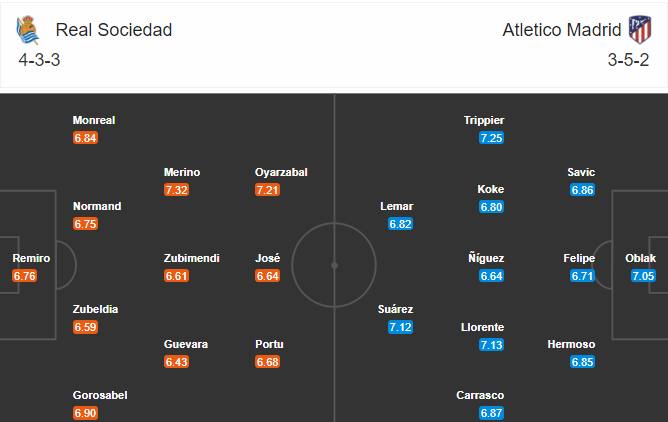Screen dimensions: 668x422
Task: Select Merino's 7.32 rating badge
Action: pos(176,189)
